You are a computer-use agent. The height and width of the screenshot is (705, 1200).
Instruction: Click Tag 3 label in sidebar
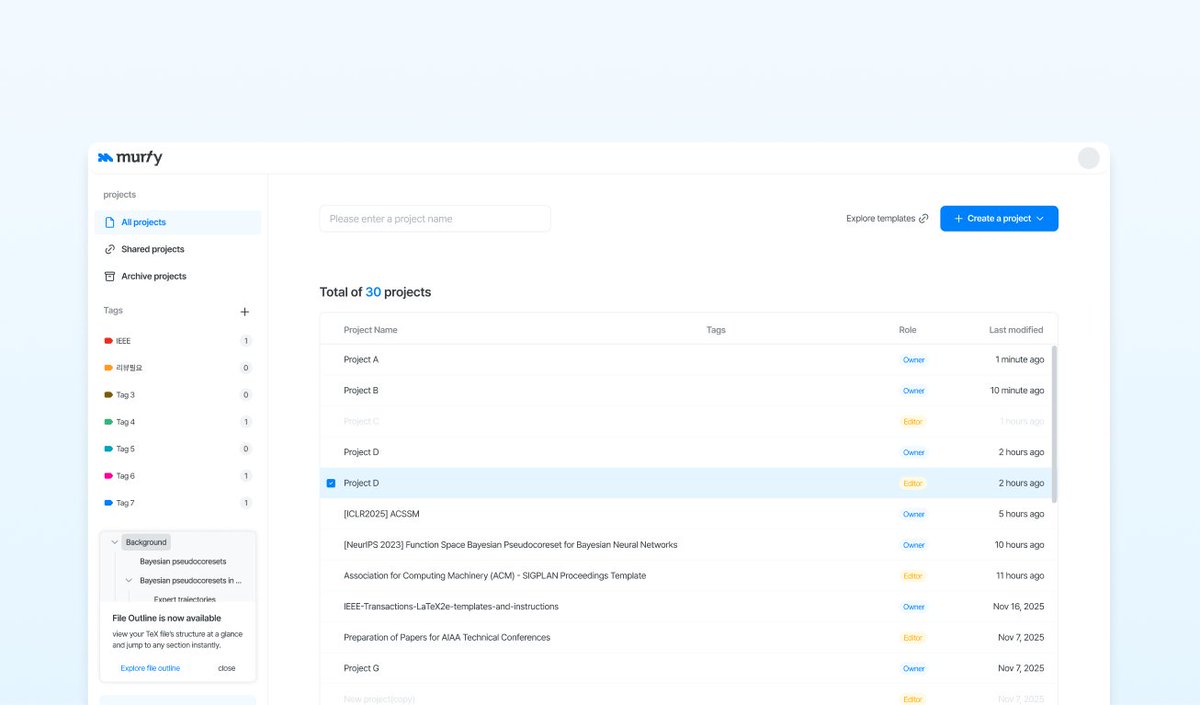125,395
